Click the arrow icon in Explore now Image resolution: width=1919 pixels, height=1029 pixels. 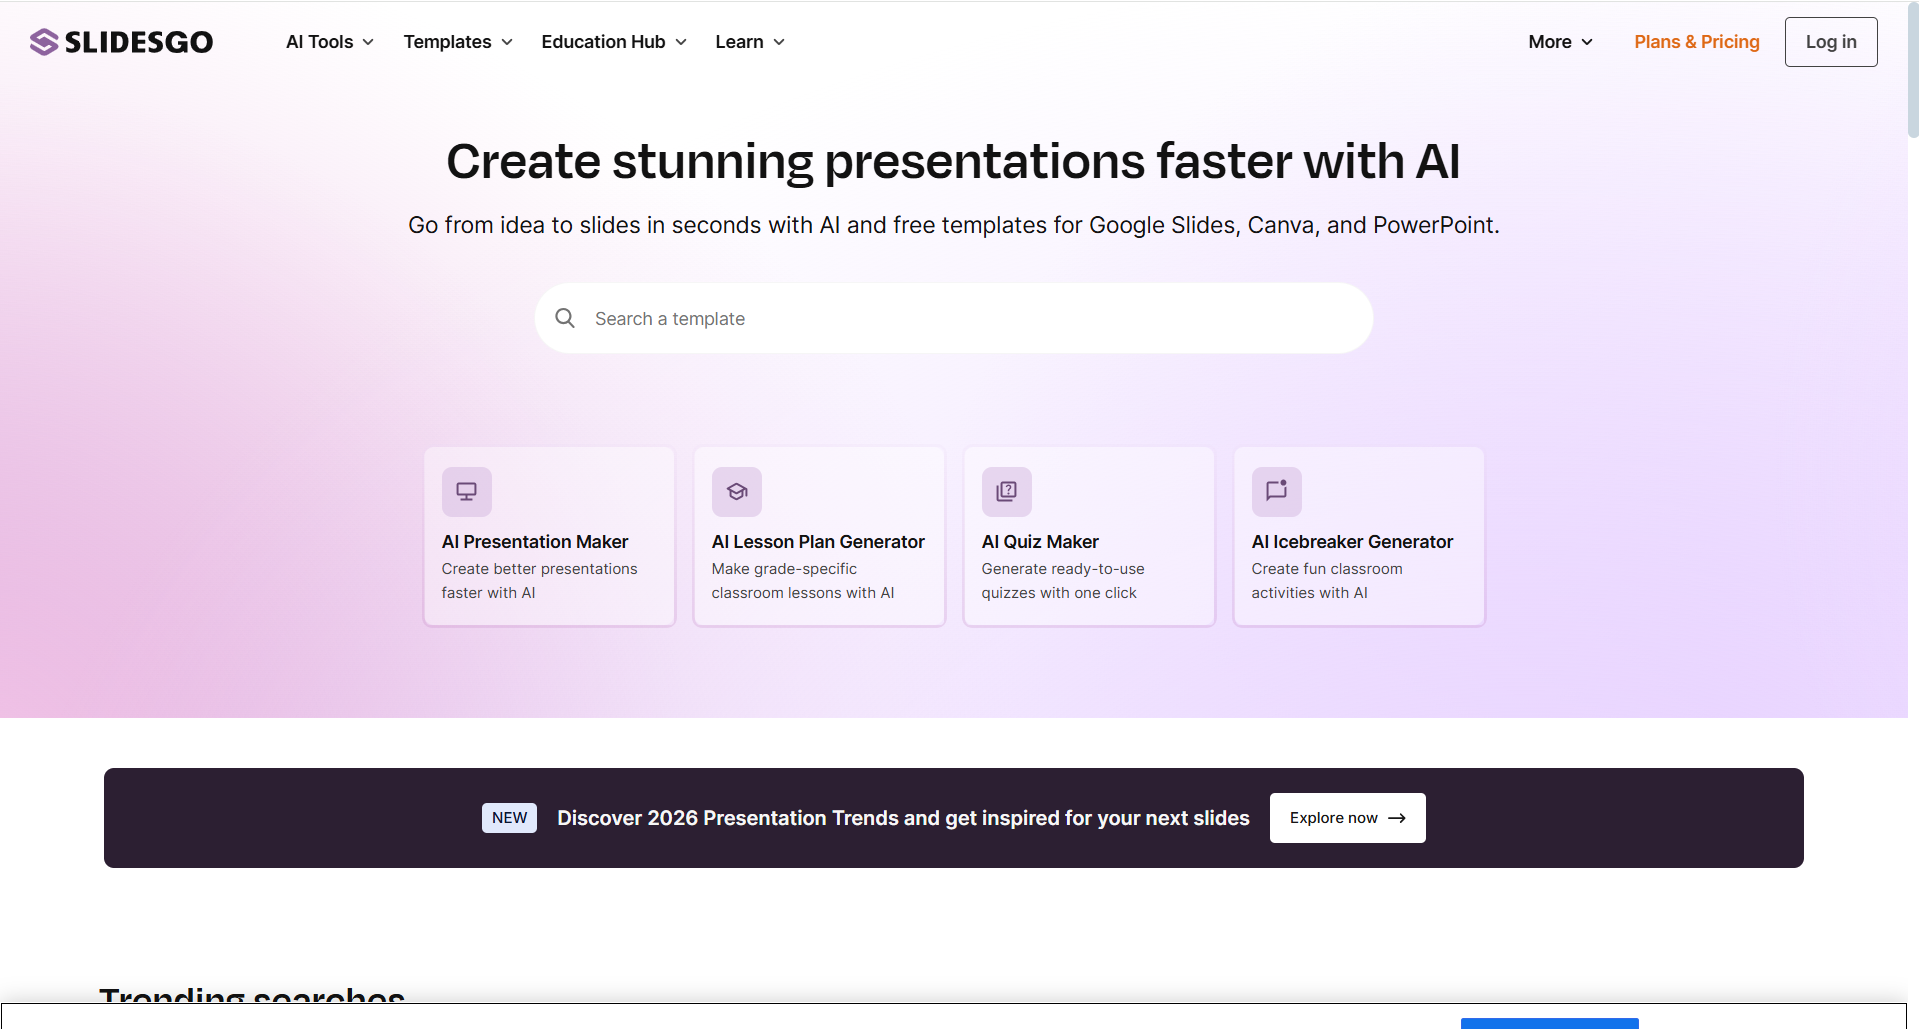pos(1397,818)
